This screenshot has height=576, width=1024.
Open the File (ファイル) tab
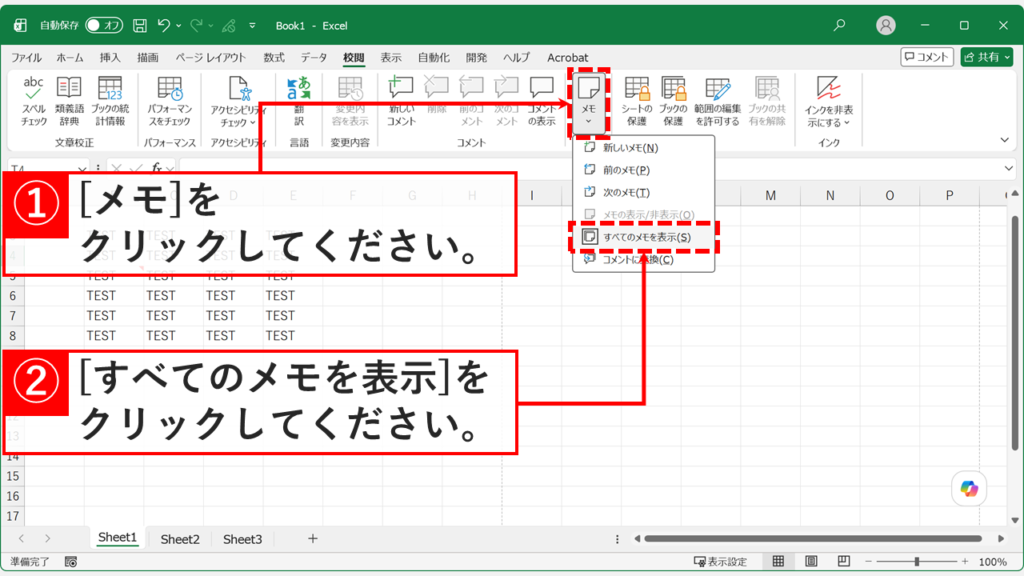point(26,57)
